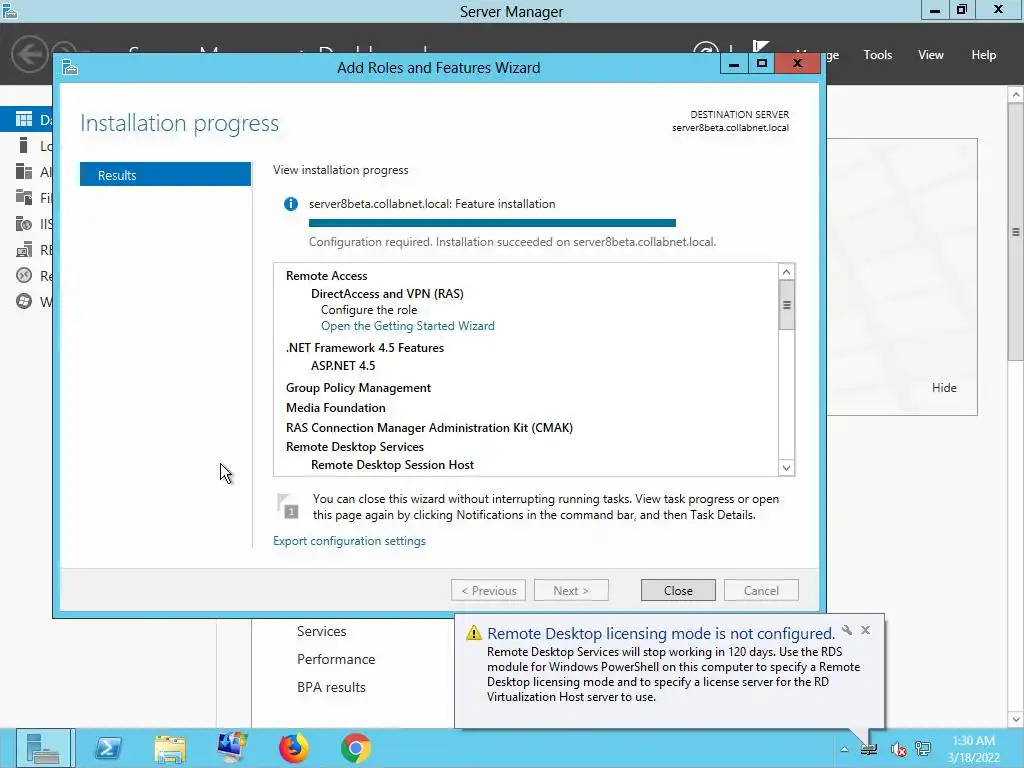Launch Windows PowerShell from taskbar
This screenshot has width=1024, height=768.
(x=108, y=748)
